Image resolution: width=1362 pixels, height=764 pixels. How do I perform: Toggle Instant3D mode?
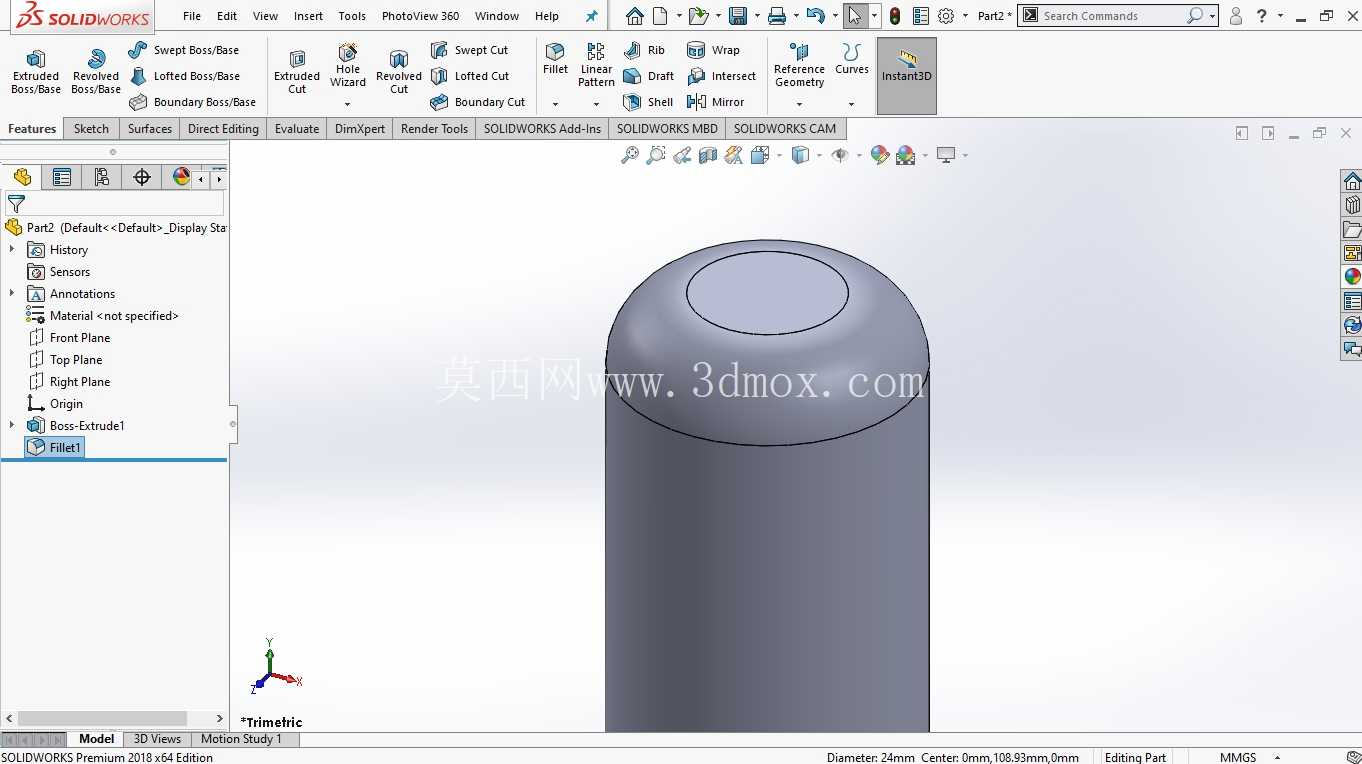[x=907, y=76]
